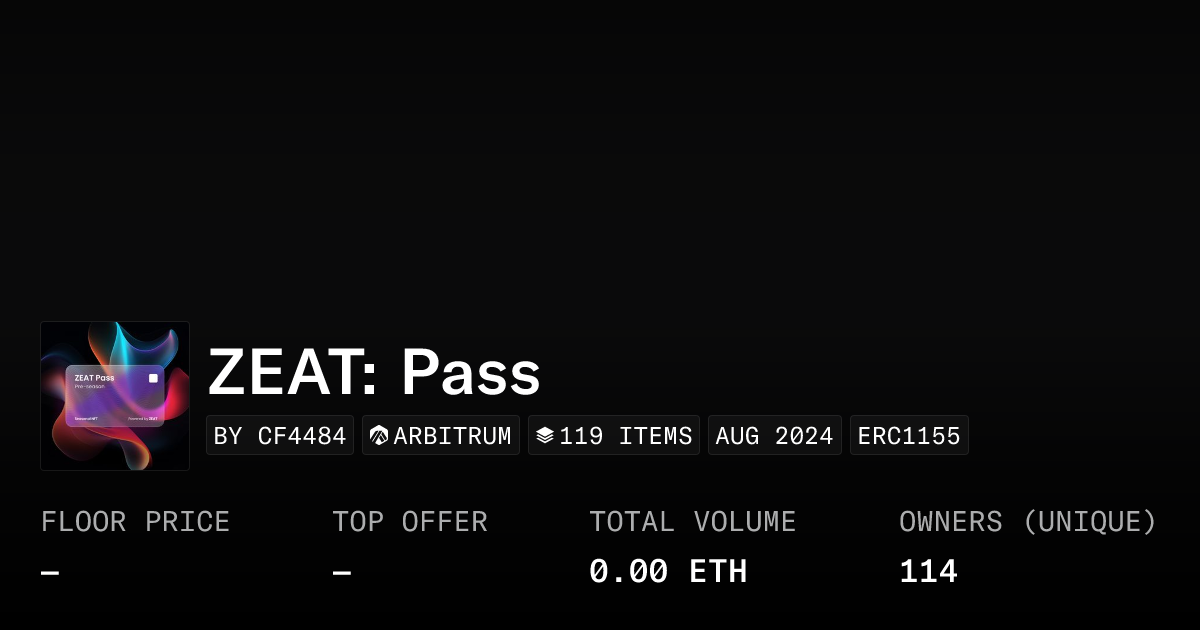
Task: Click the Arbitrum logo icon
Action: tap(379, 436)
